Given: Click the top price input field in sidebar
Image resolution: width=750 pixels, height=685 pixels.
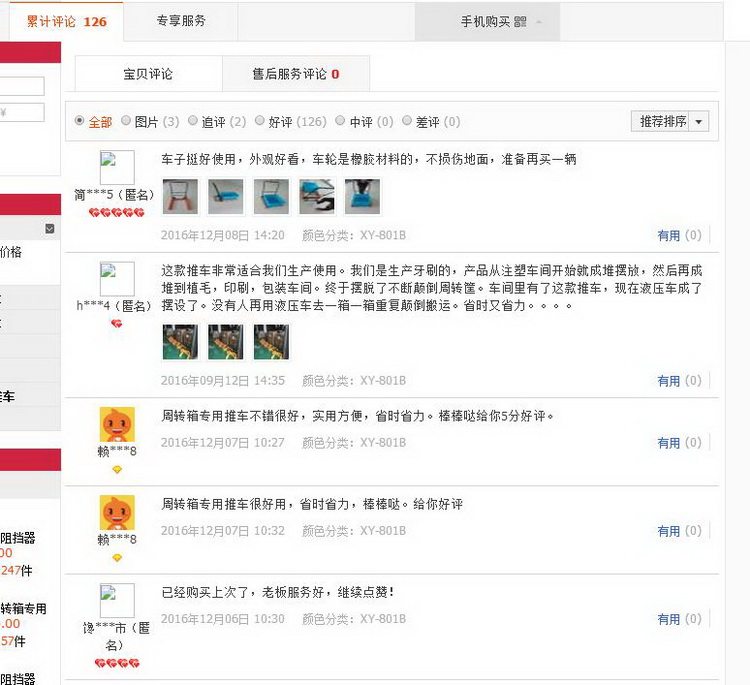Looking at the screenshot, I should point(22,86).
